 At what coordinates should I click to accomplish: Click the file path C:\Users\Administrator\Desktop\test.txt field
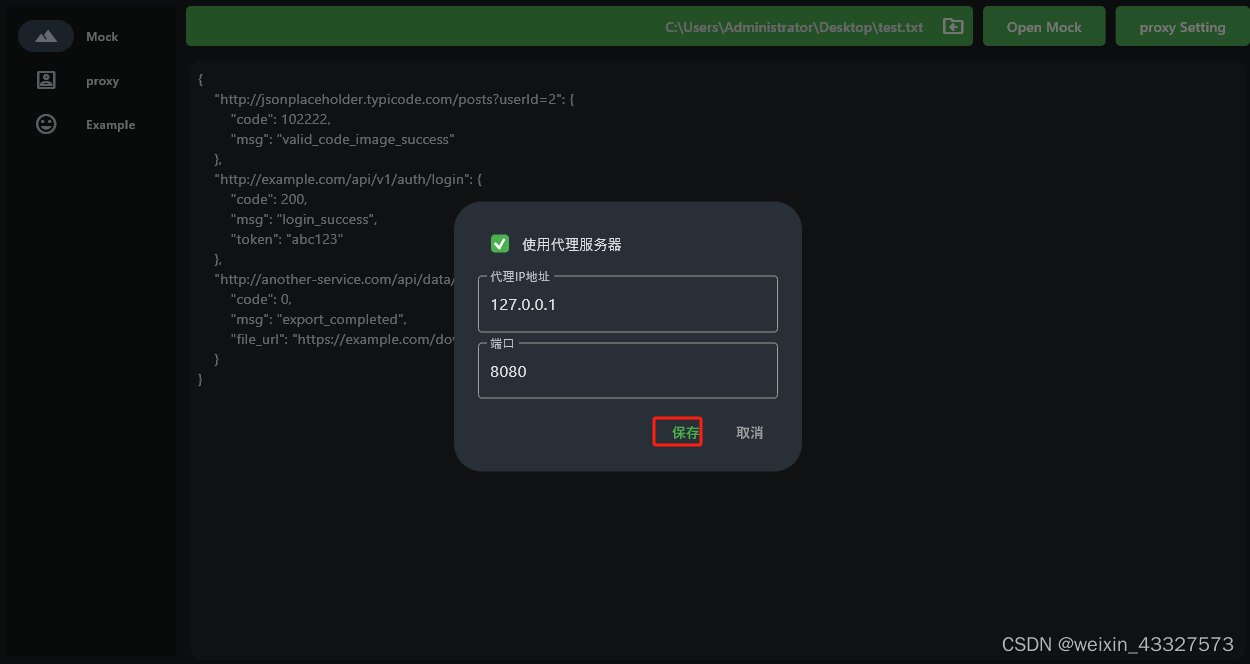579,27
